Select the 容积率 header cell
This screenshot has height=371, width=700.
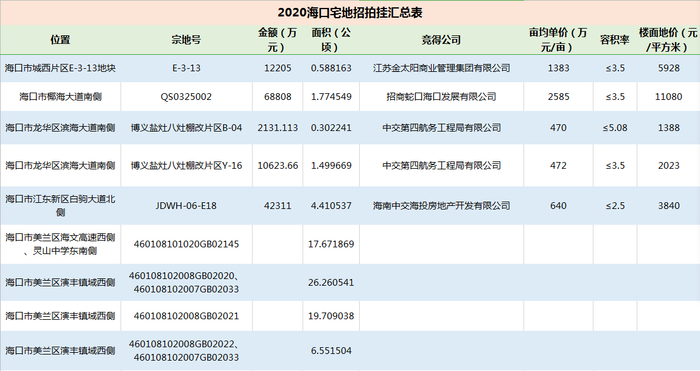click(615, 40)
